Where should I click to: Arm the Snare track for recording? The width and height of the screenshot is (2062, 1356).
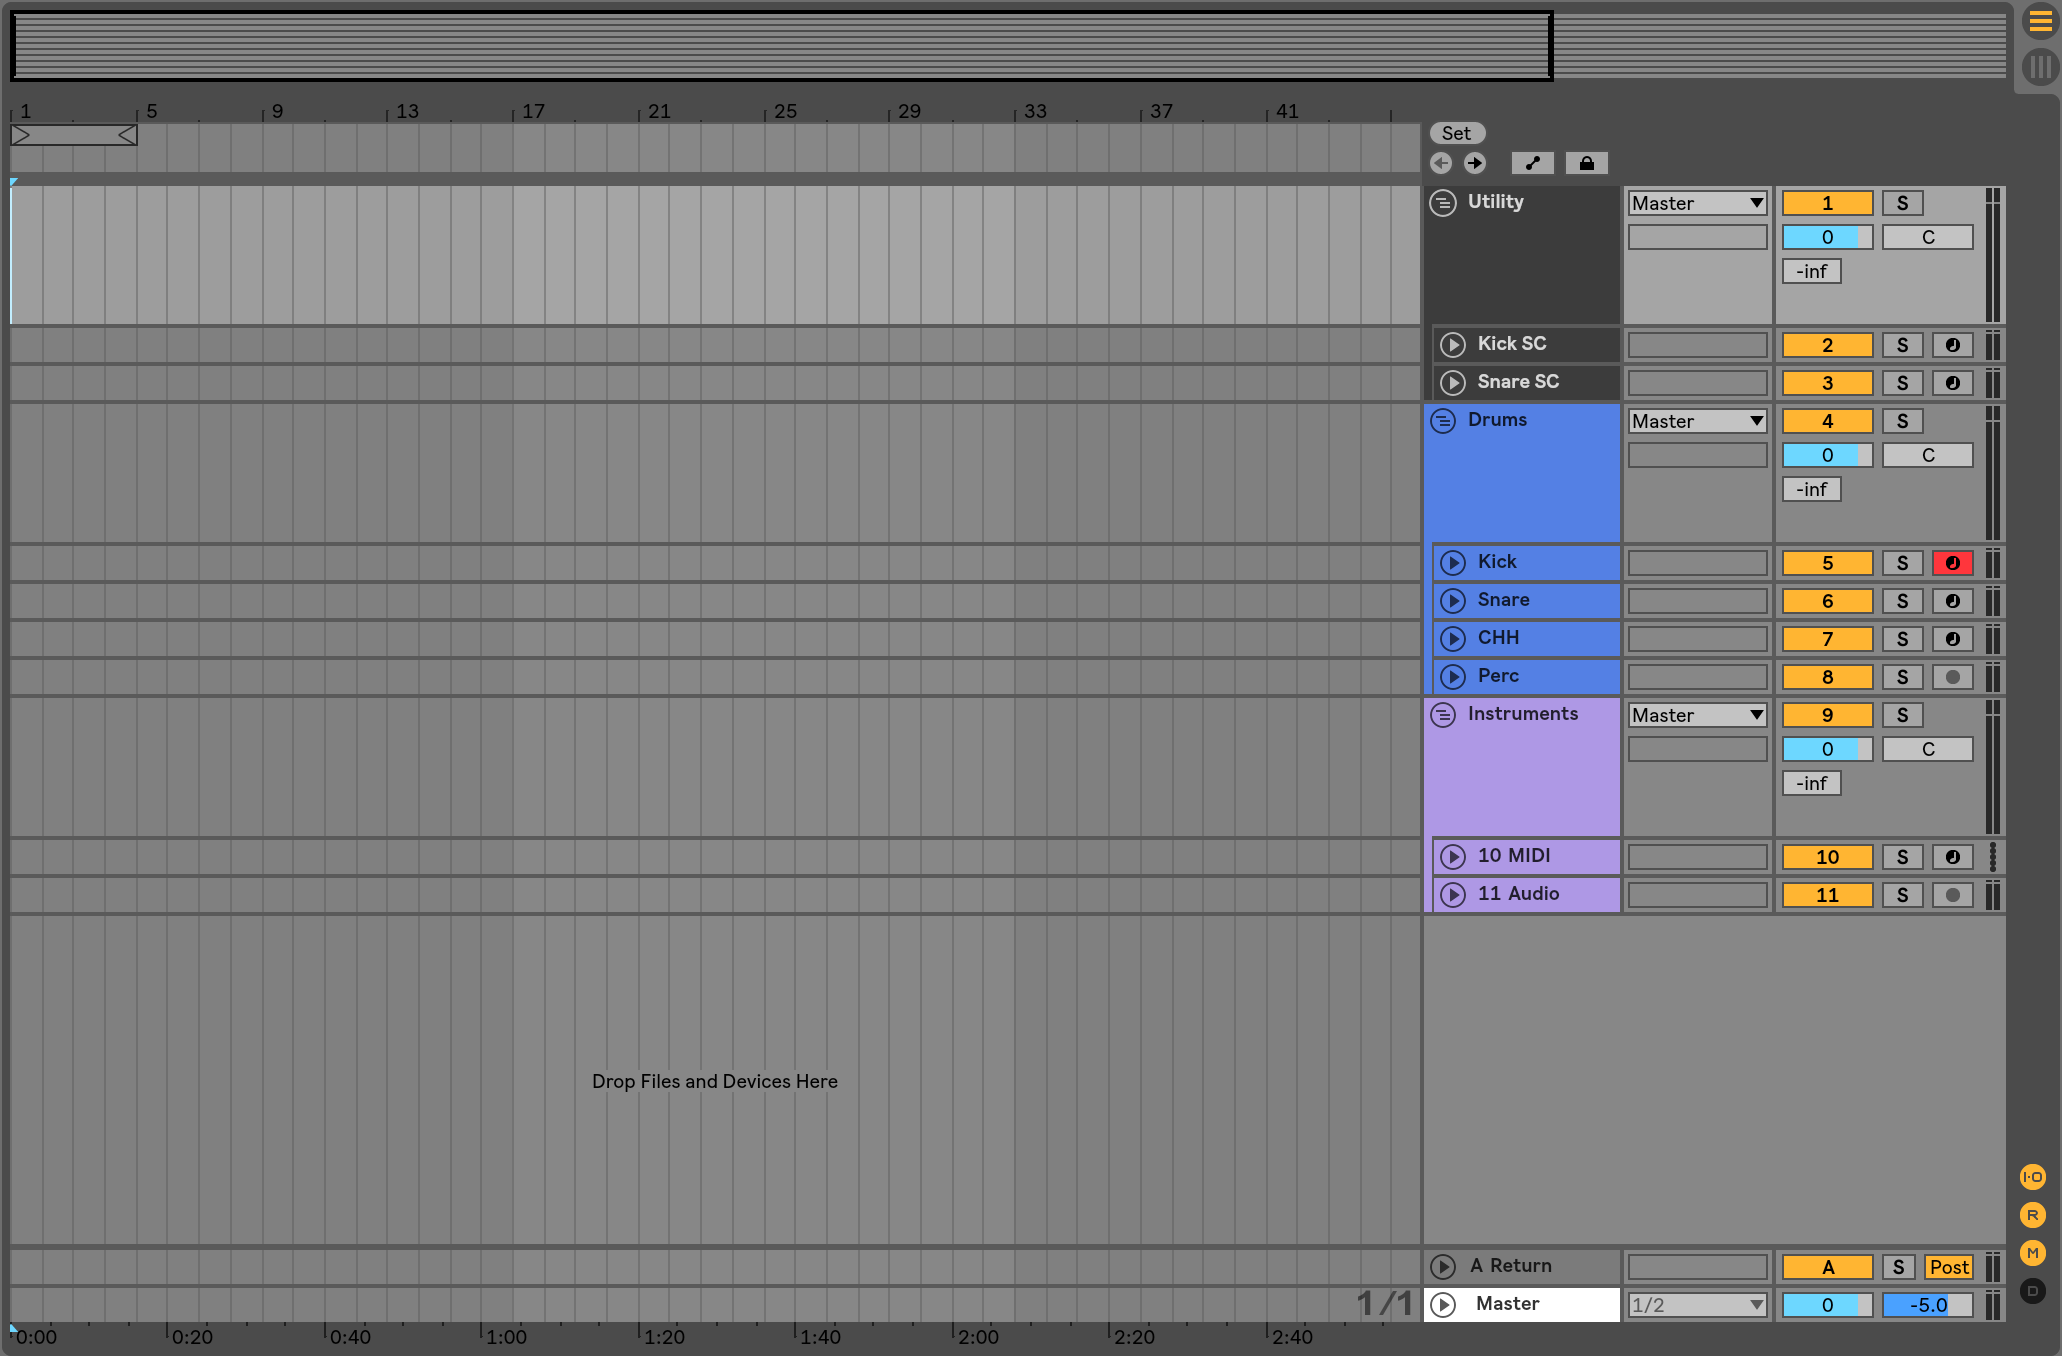pyautogui.click(x=1953, y=601)
